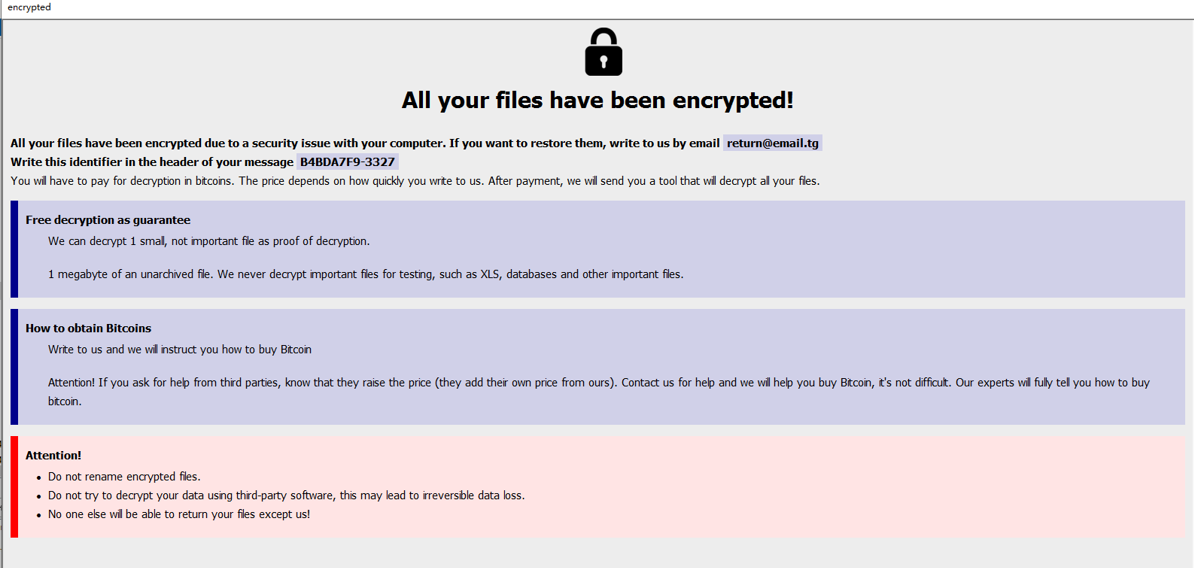Click the "You will have to pay for decryption" line
Image resolution: width=1194 pixels, height=568 pixels.
[415, 181]
